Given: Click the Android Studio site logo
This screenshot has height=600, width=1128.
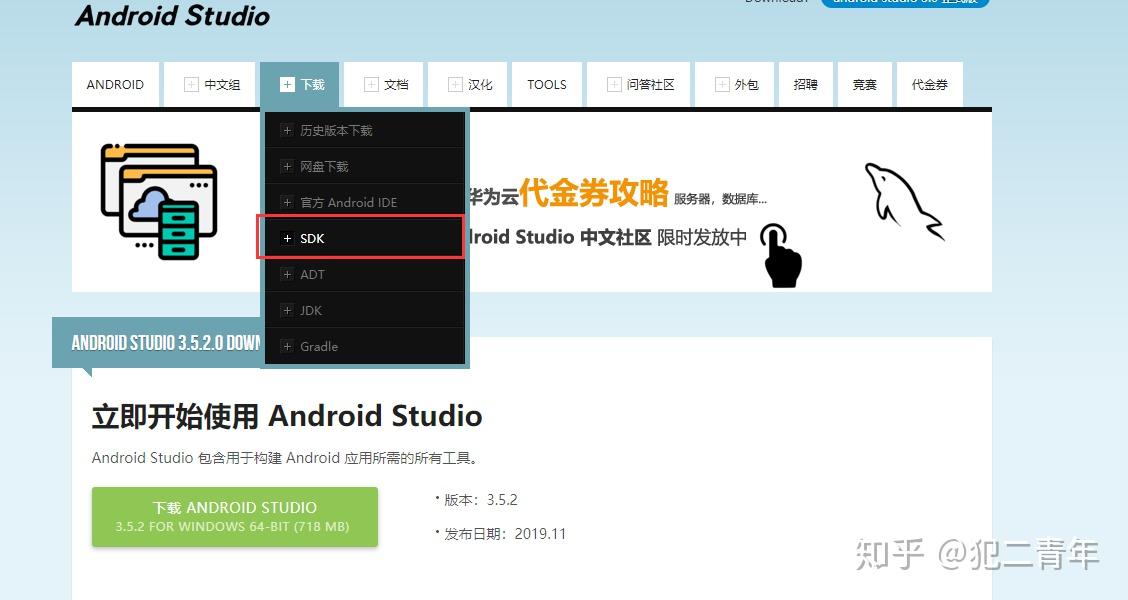Looking at the screenshot, I should [x=173, y=15].
